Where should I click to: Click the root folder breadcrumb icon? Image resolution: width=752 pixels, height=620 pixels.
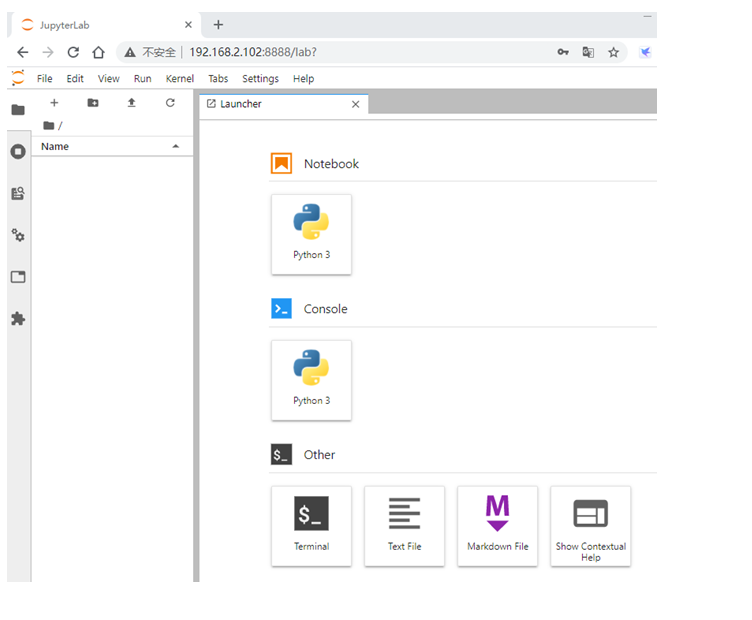tap(48, 126)
